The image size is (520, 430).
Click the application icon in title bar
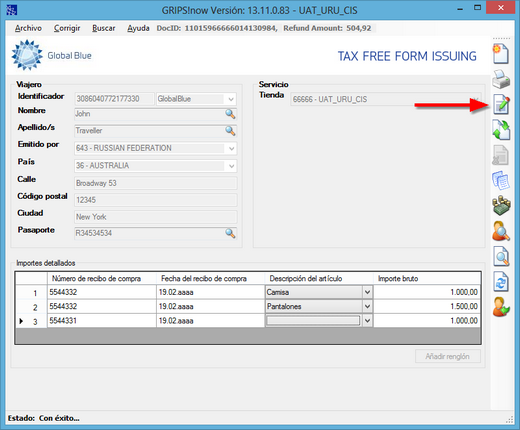pos(12,10)
